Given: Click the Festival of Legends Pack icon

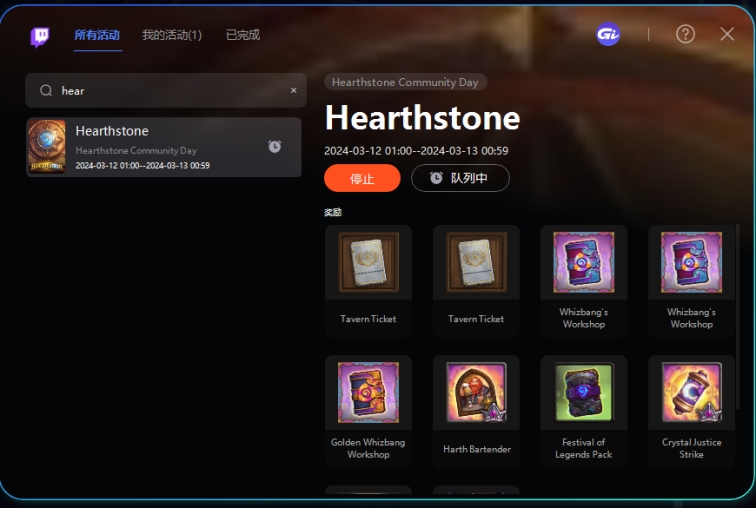Looking at the screenshot, I should point(583,392).
